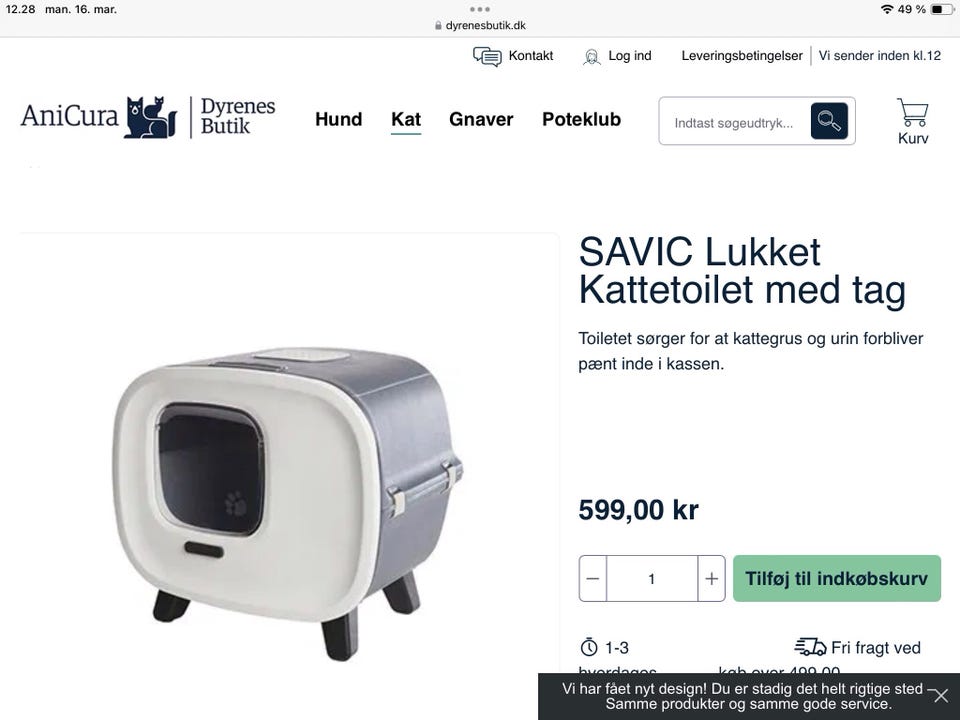Click the clock delivery time icon
Screen dimensions: 960x720
click(x=588, y=647)
